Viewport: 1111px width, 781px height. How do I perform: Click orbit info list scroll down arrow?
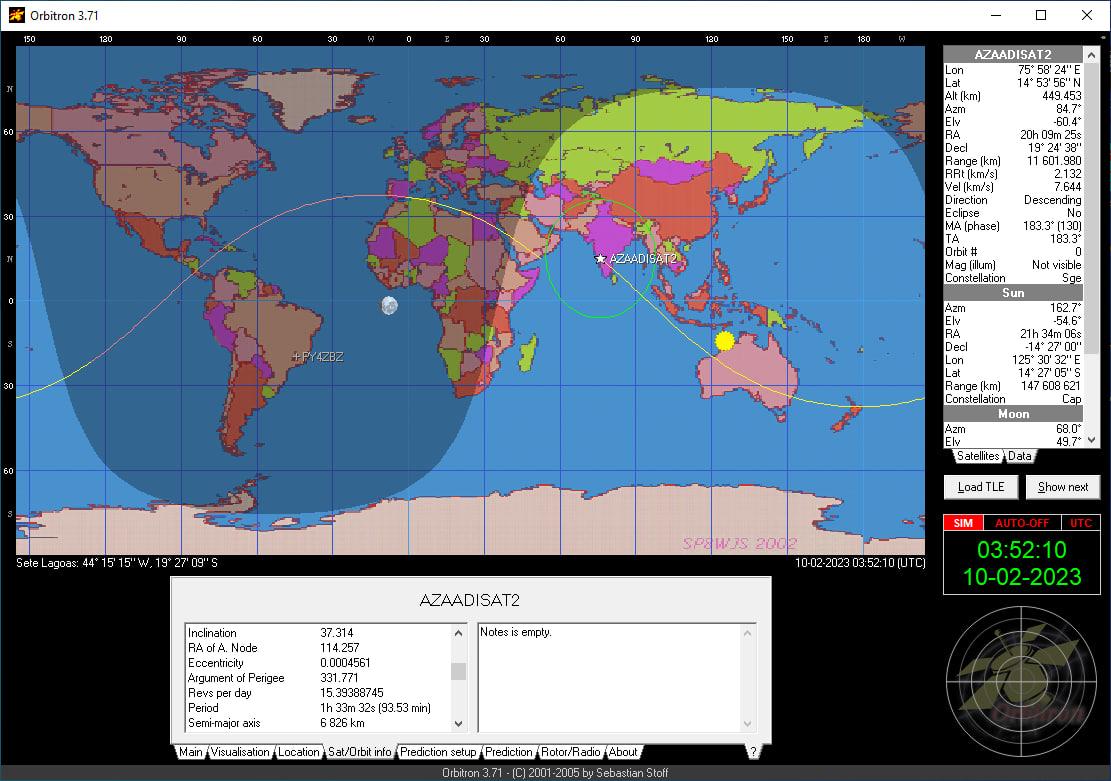click(x=458, y=724)
